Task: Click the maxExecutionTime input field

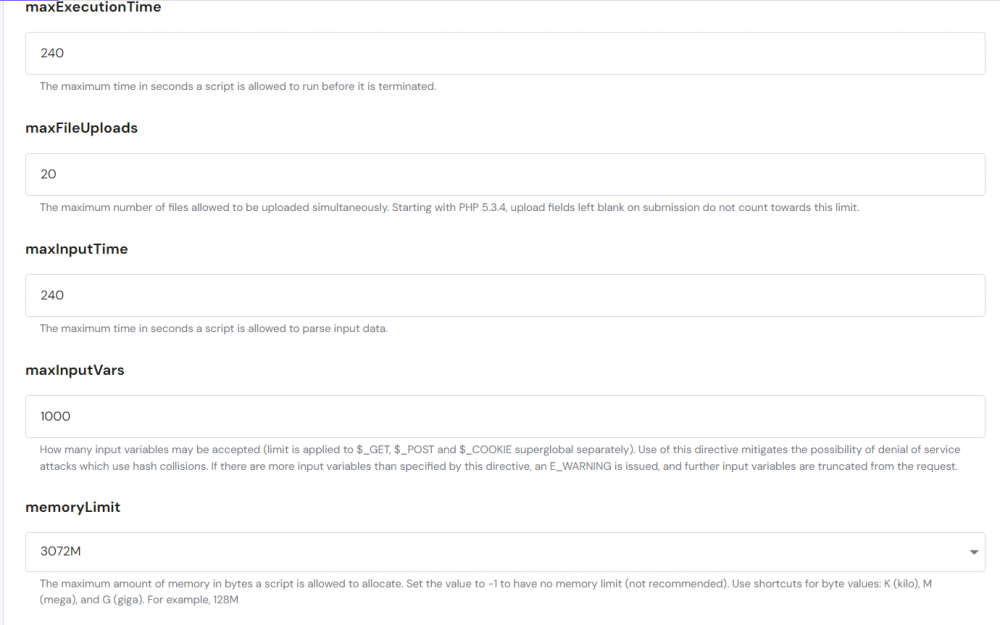Action: pyautogui.click(x=505, y=53)
